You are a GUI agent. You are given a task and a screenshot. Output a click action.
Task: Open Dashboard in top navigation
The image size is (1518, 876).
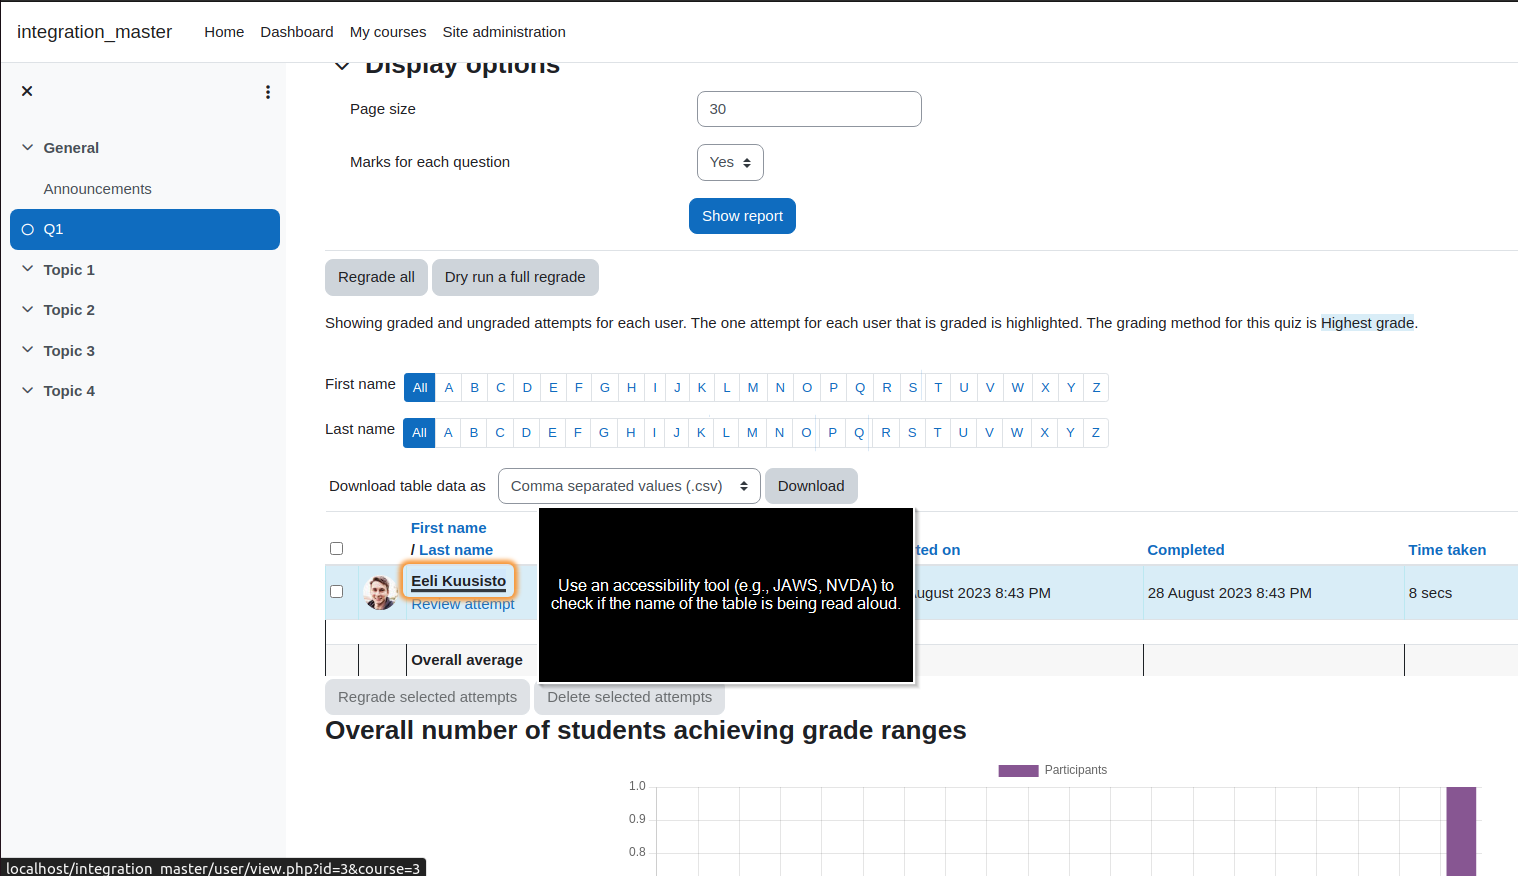[x=297, y=32]
